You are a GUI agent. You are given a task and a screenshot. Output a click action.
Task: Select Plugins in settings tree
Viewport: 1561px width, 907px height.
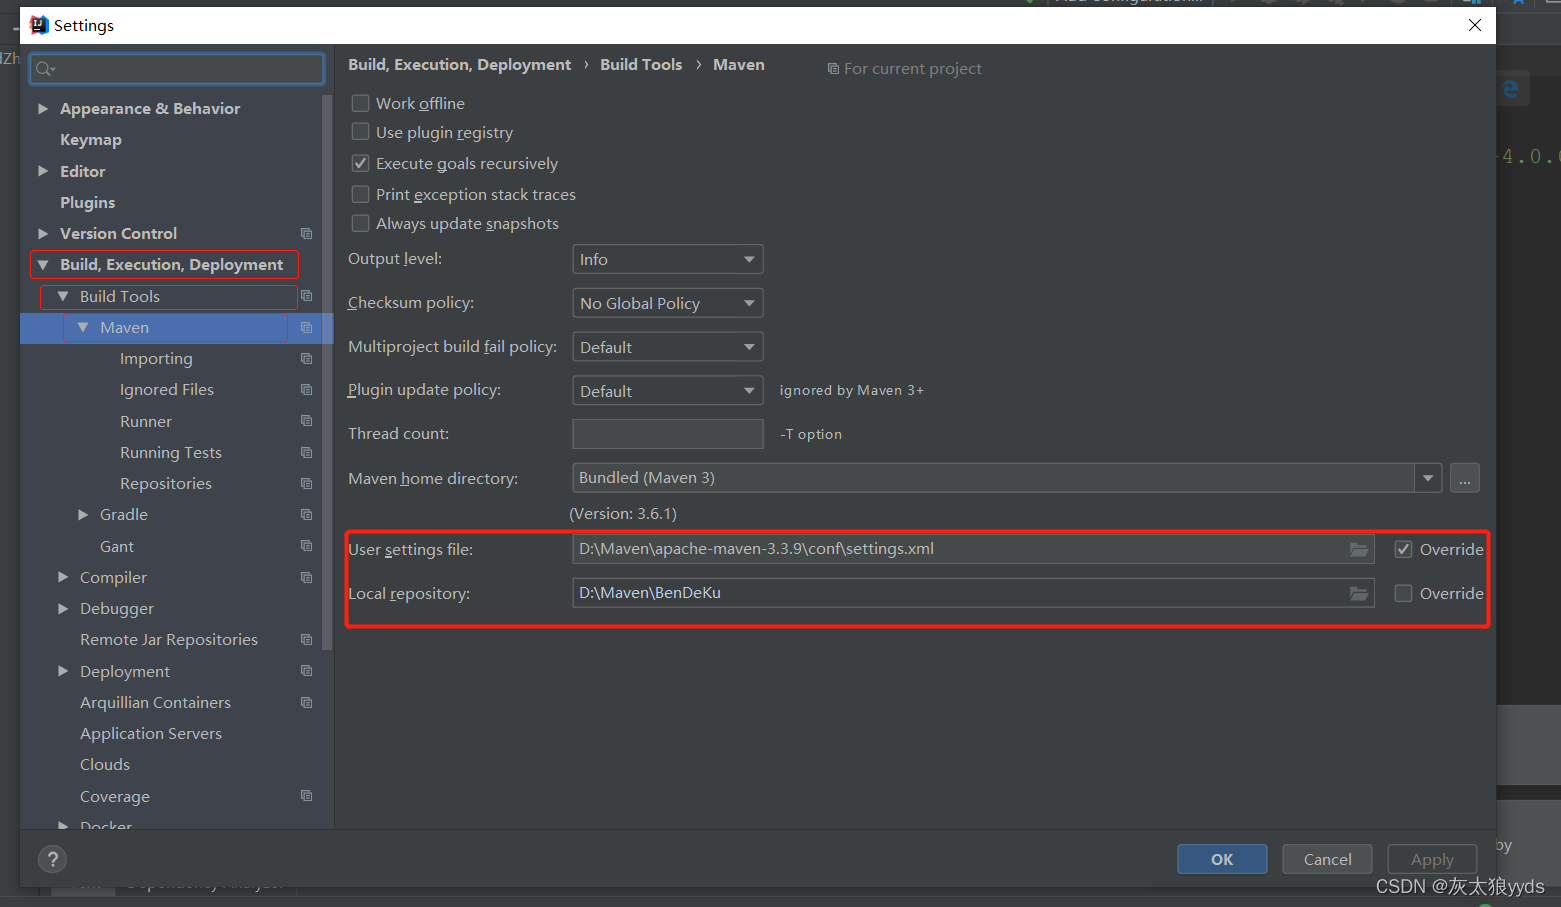pyautogui.click(x=88, y=202)
